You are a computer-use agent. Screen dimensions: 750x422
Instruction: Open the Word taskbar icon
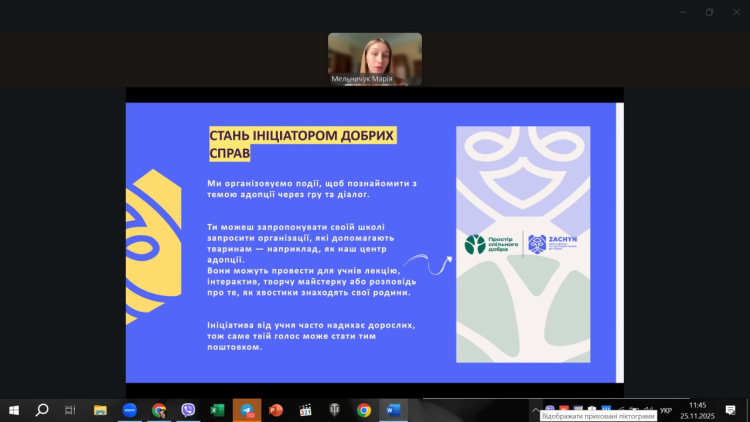[393, 410]
